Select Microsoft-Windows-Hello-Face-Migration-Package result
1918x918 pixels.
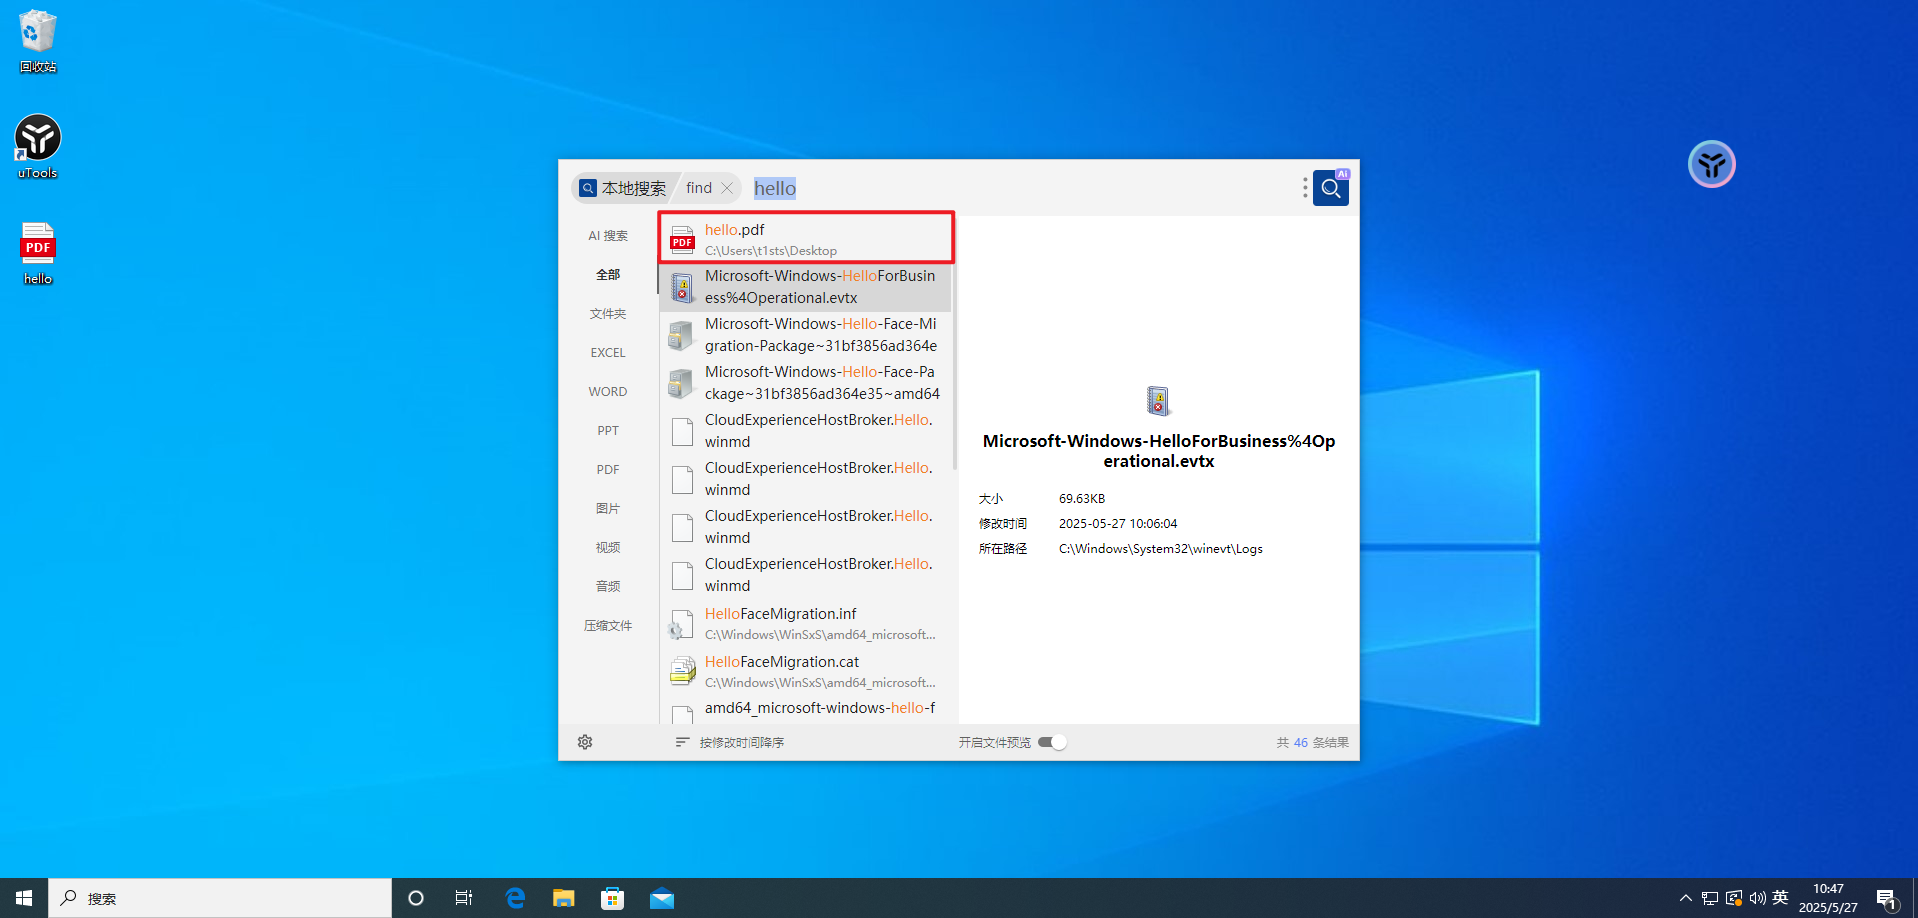tap(806, 335)
